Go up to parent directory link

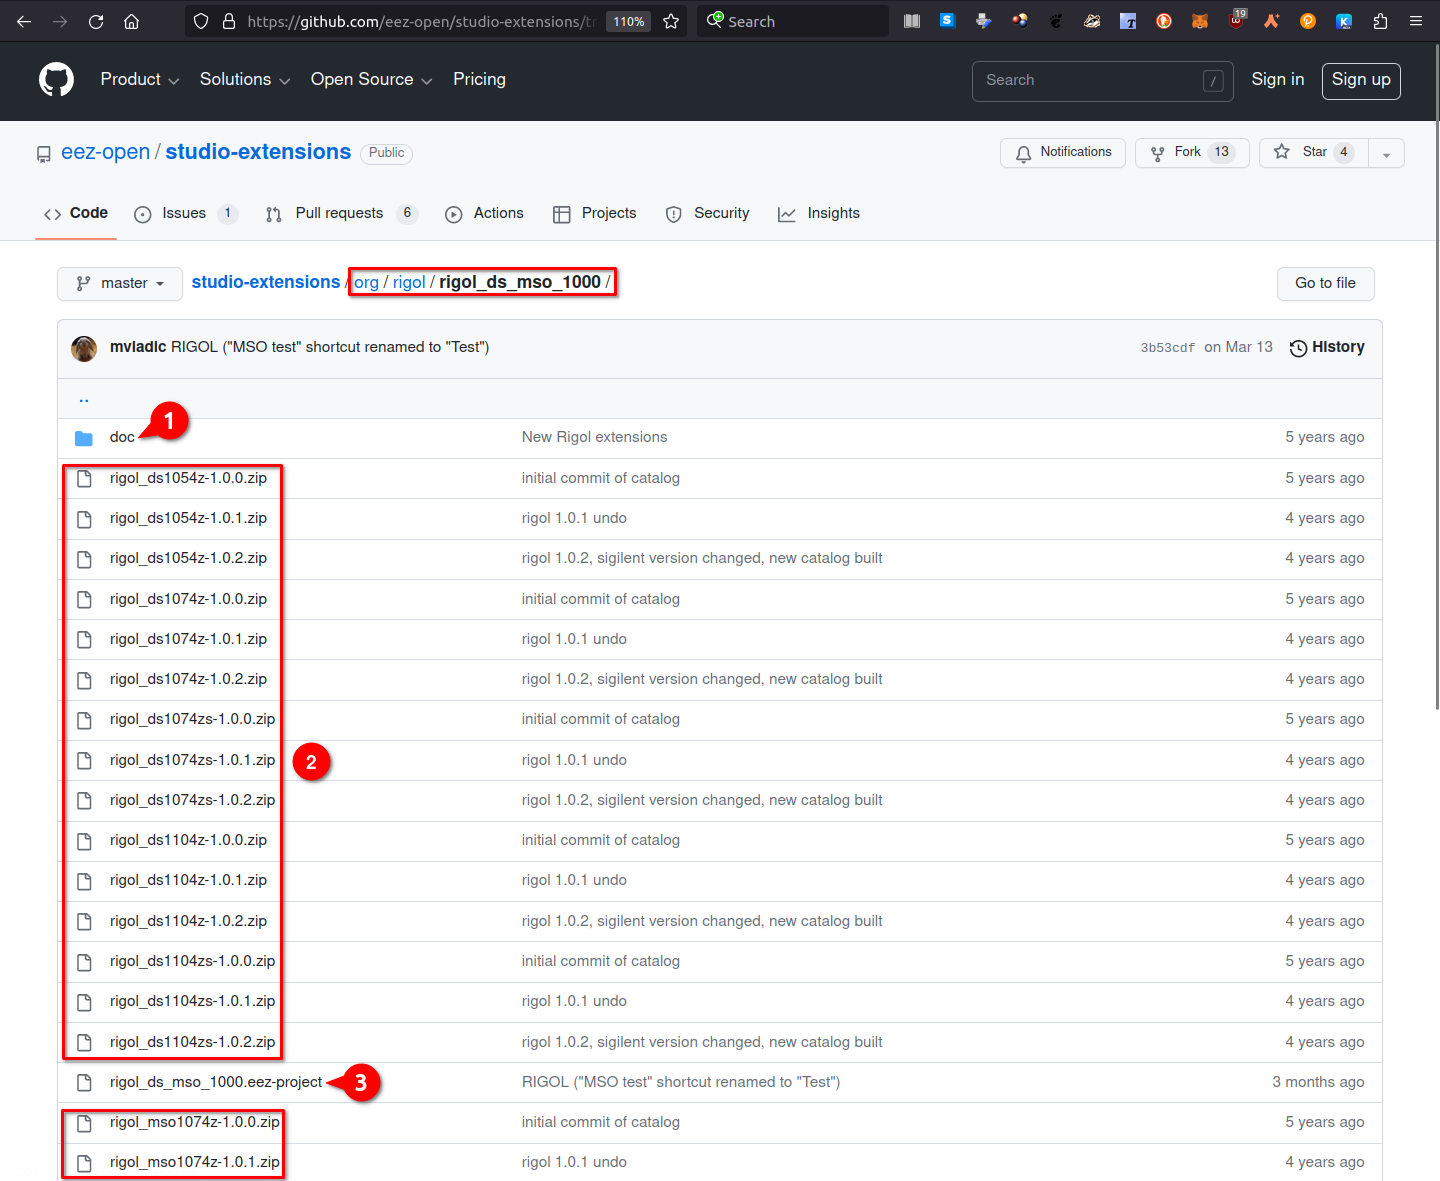pos(84,398)
